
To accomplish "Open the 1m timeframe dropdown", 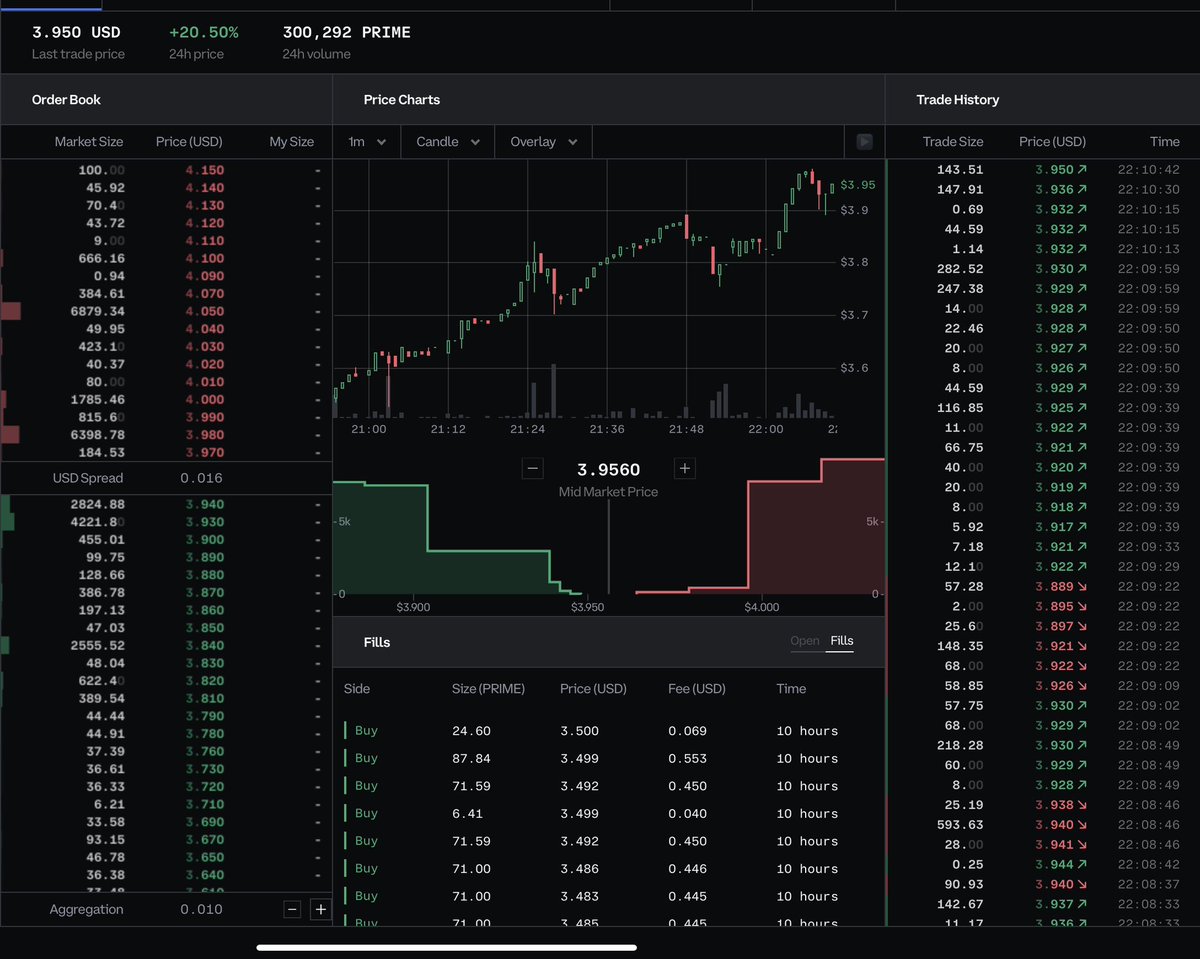I will tap(367, 142).
